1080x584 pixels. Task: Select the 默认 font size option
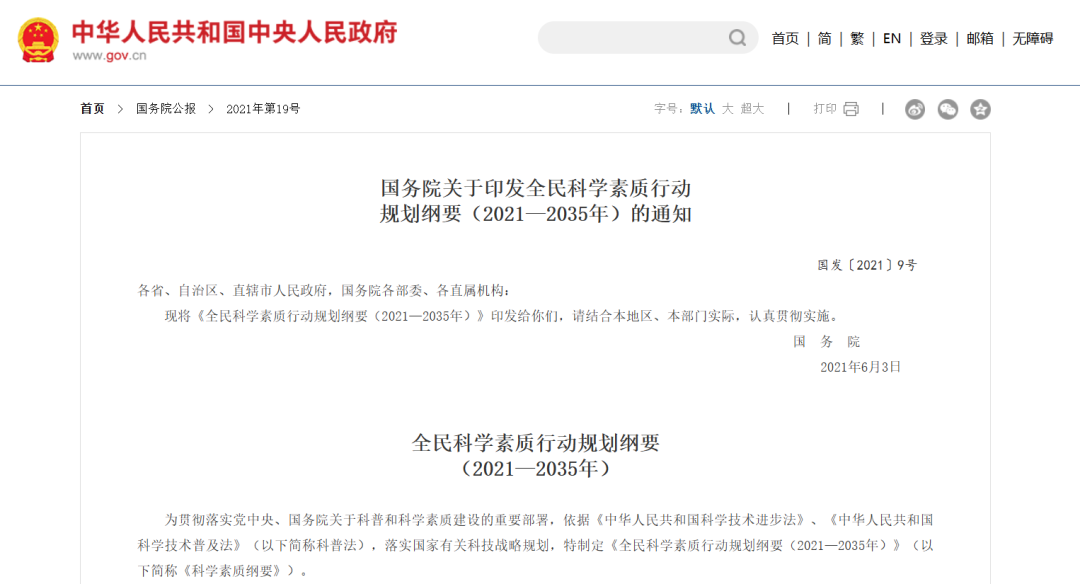pos(702,109)
